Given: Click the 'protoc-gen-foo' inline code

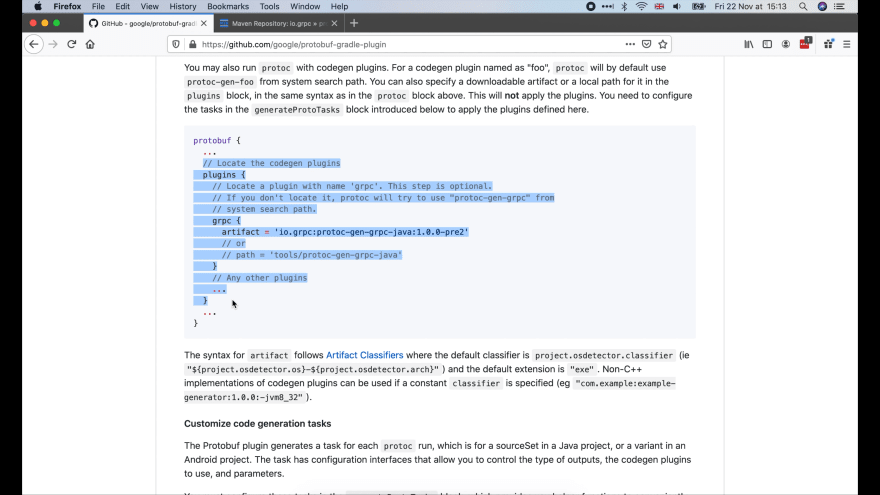Looking at the screenshot, I should pyautogui.click(x=221, y=82).
